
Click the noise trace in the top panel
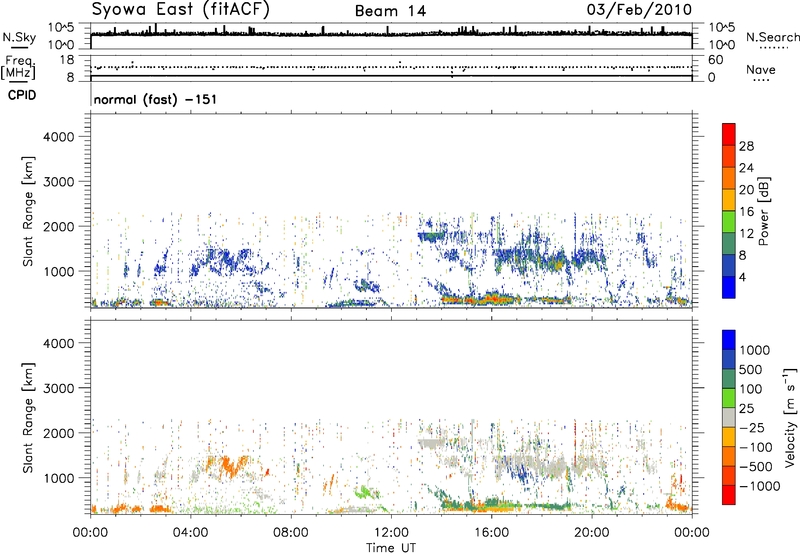coord(391,34)
